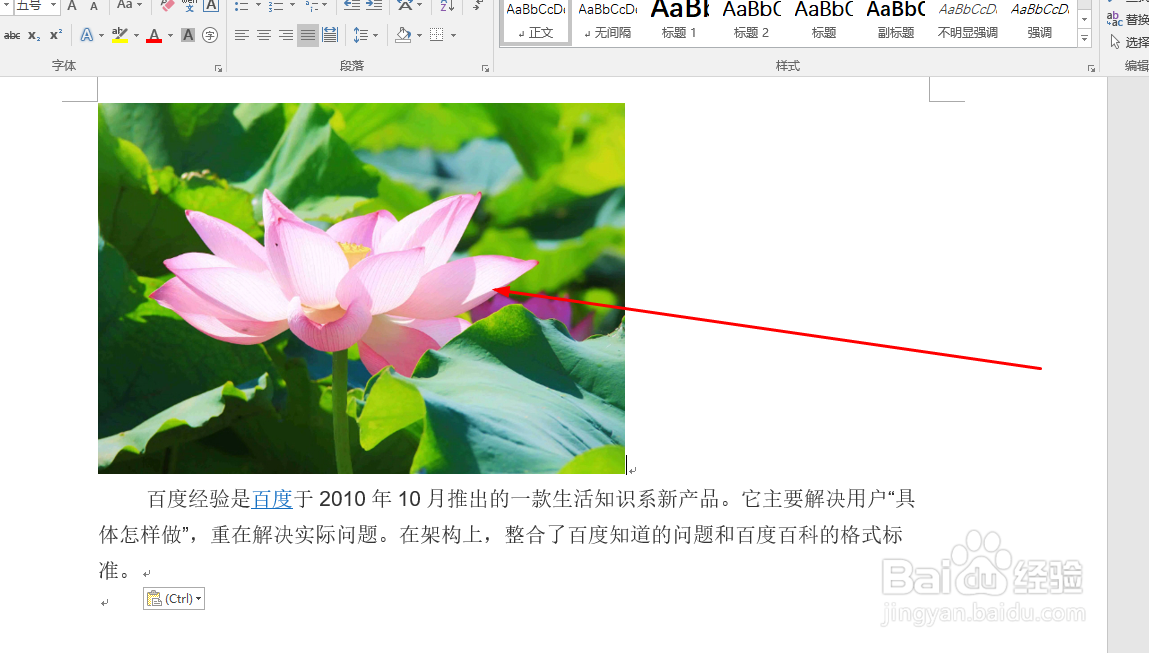Toggle center paragraph alignment
The width and height of the screenshot is (1149, 653).
pos(263,33)
